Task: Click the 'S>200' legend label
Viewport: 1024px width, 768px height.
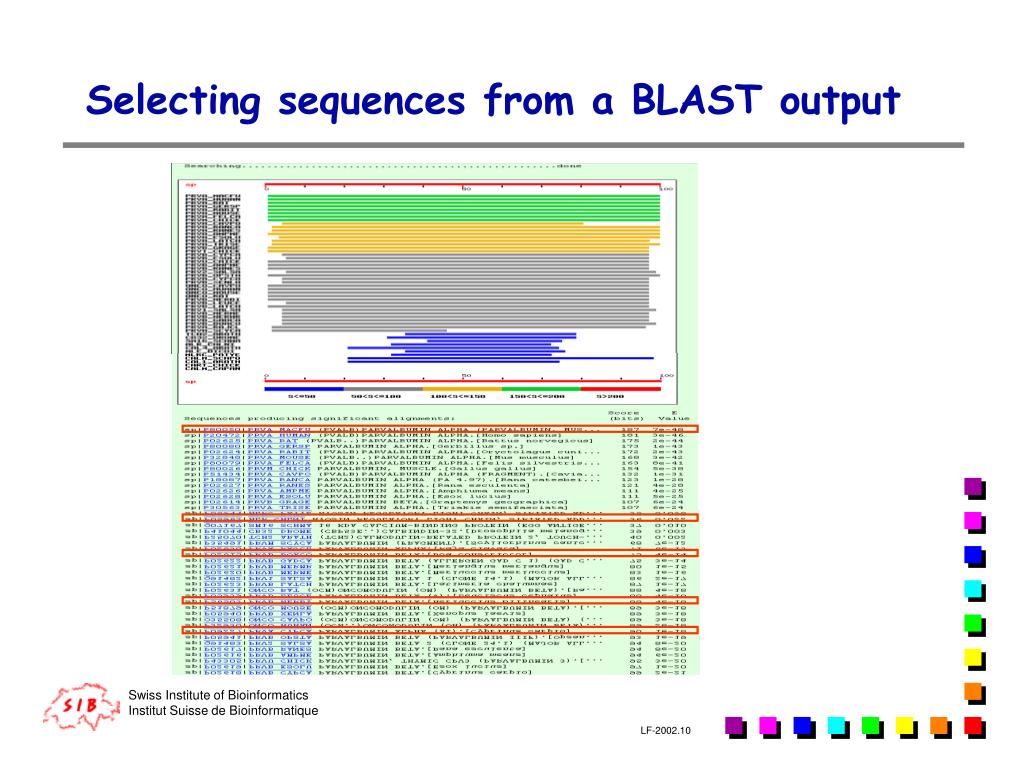Action: click(x=610, y=396)
